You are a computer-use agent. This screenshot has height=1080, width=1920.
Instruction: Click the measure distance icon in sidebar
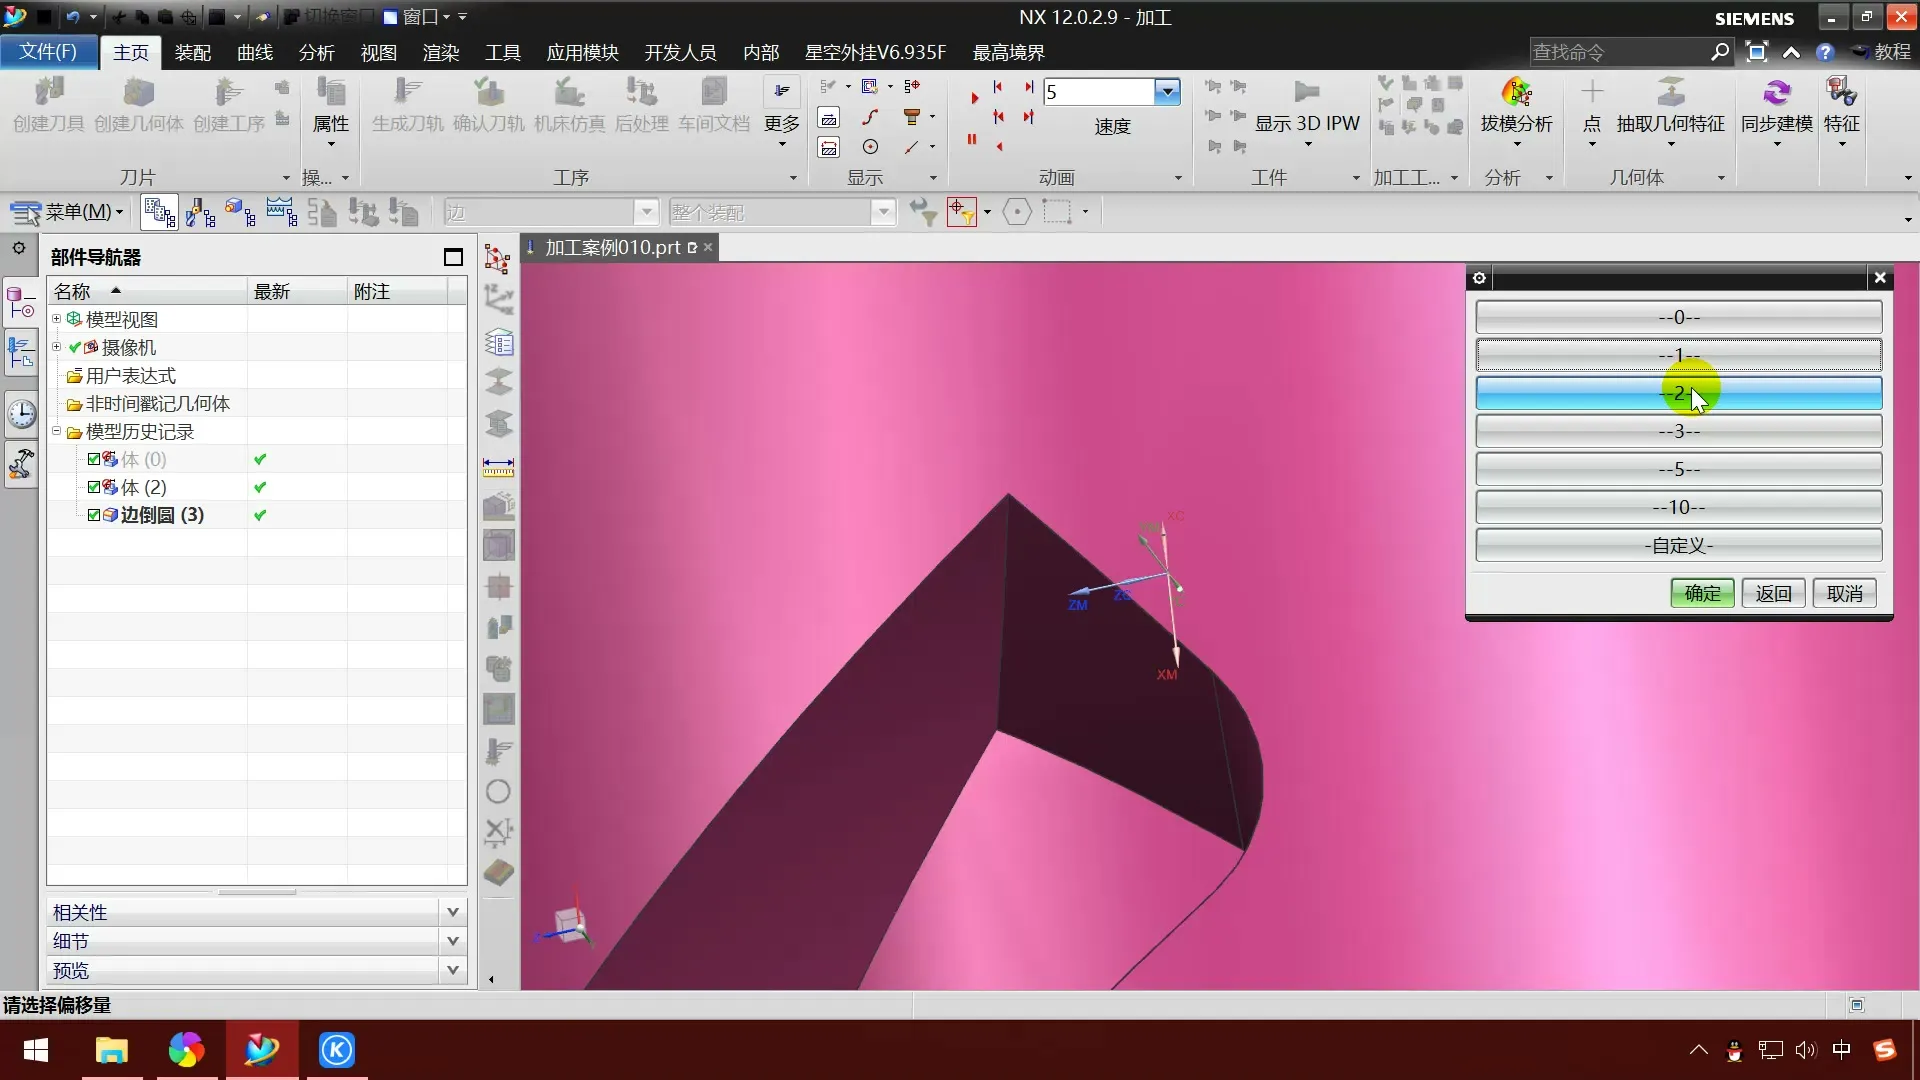[498, 468]
